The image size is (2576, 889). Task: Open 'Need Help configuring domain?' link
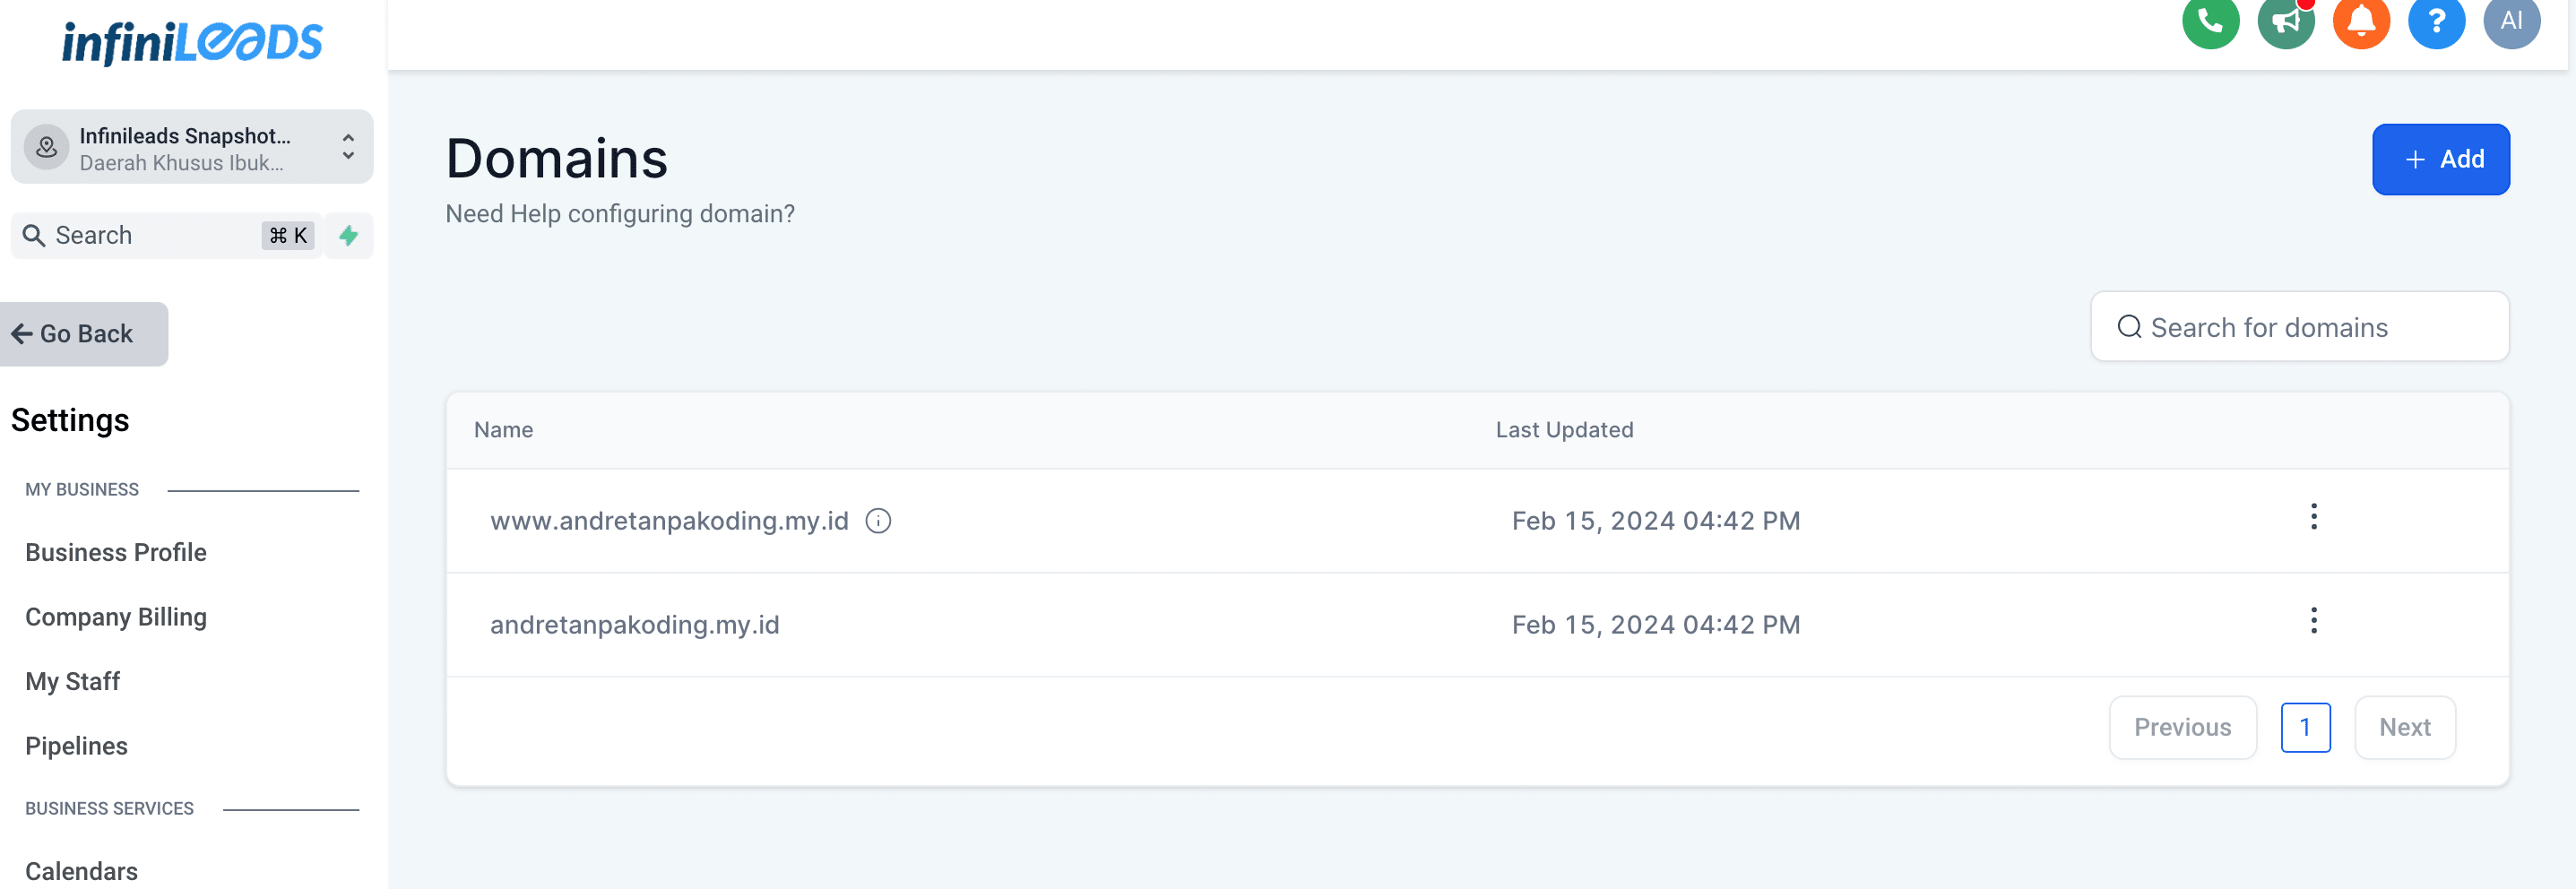pyautogui.click(x=620, y=213)
